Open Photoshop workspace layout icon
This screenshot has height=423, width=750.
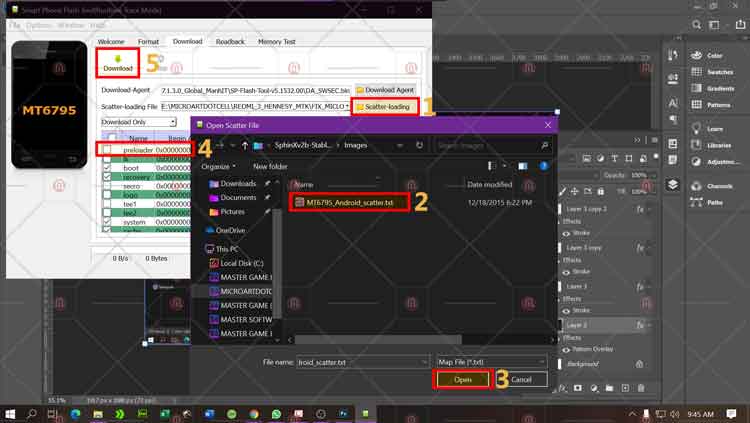(x=714, y=25)
